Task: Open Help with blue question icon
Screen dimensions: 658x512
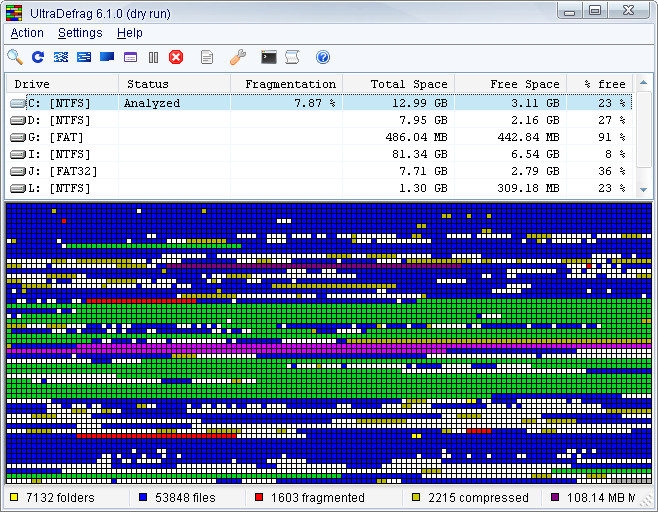Action: click(x=323, y=57)
